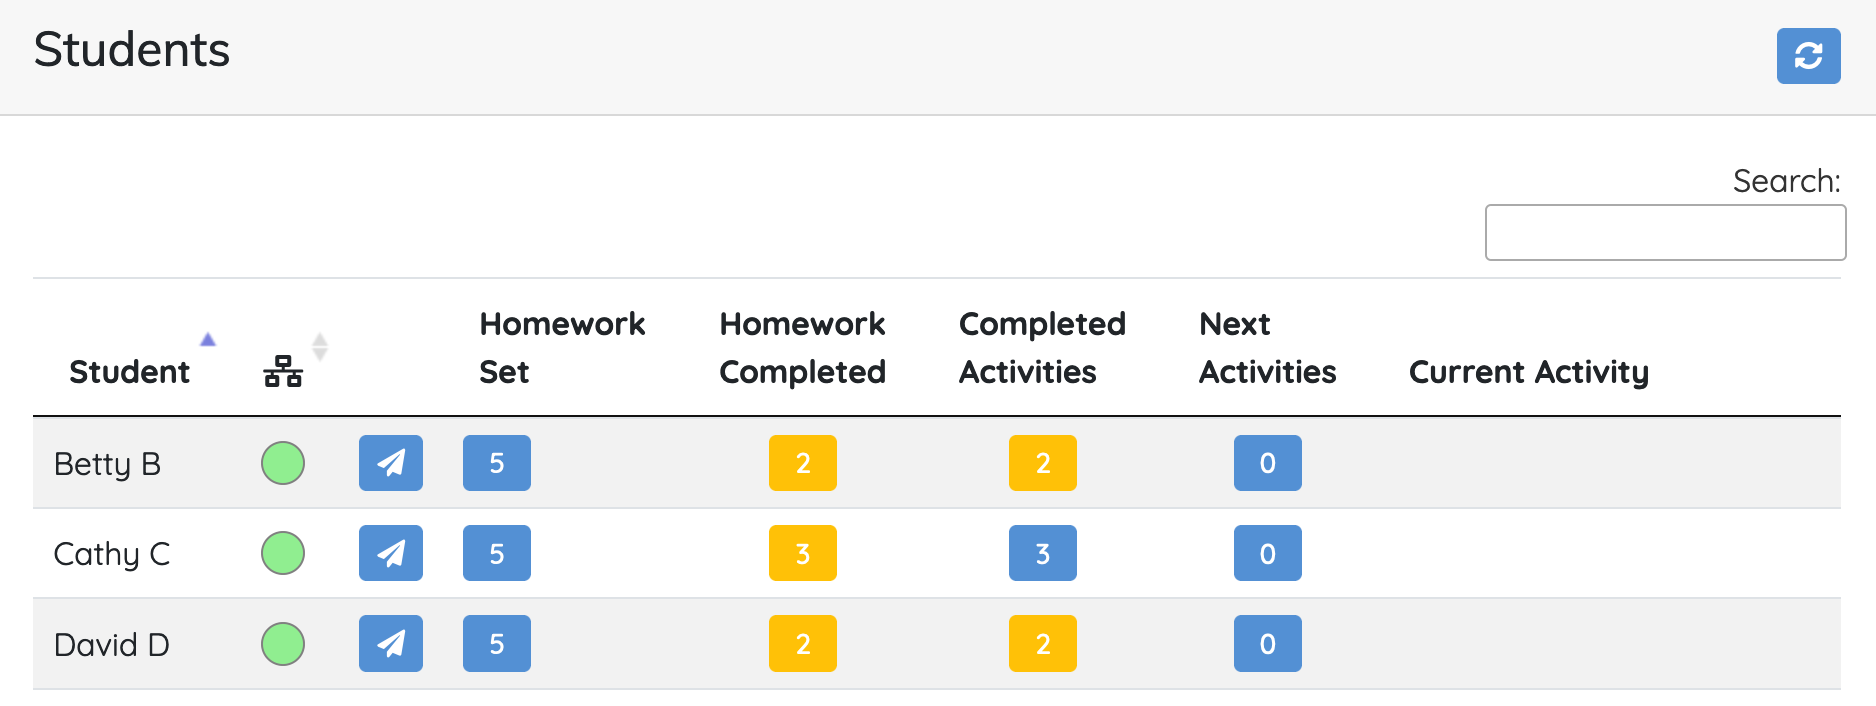1876x706 pixels.
Task: Click the Homework Completed column header
Action: point(802,347)
